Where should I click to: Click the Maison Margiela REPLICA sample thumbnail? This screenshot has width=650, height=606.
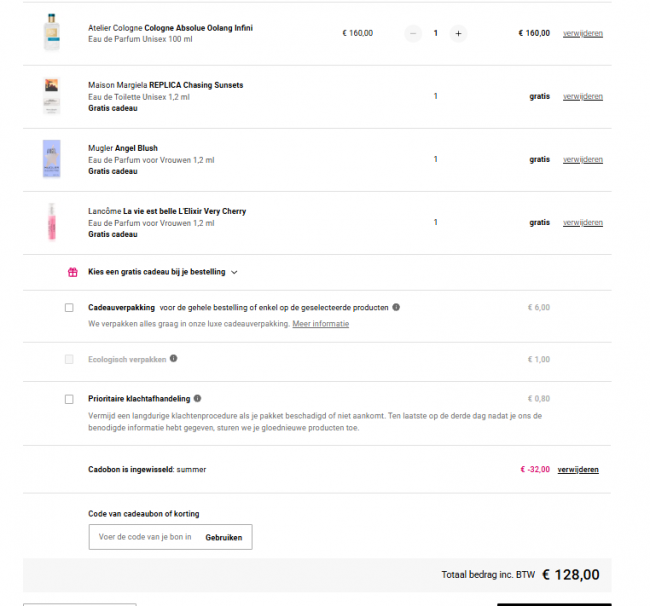click(52, 96)
